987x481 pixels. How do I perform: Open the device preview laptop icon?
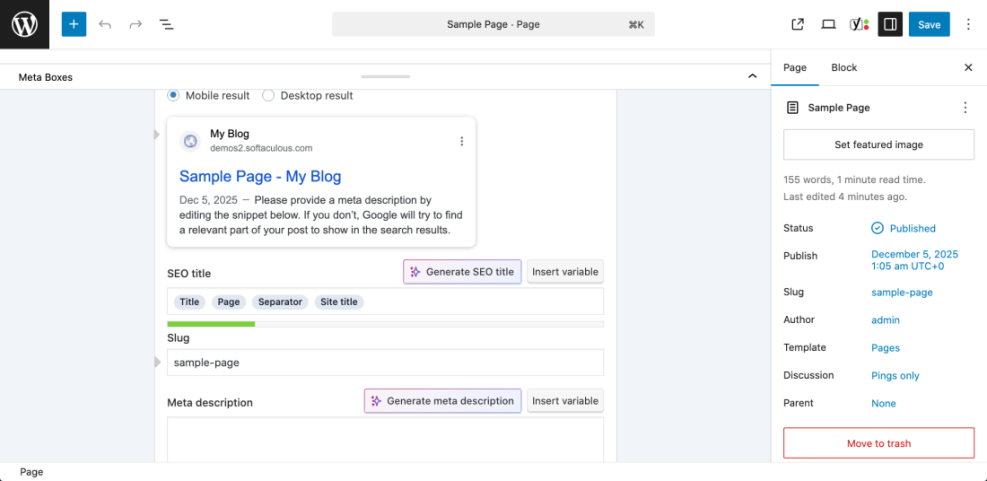[828, 25]
